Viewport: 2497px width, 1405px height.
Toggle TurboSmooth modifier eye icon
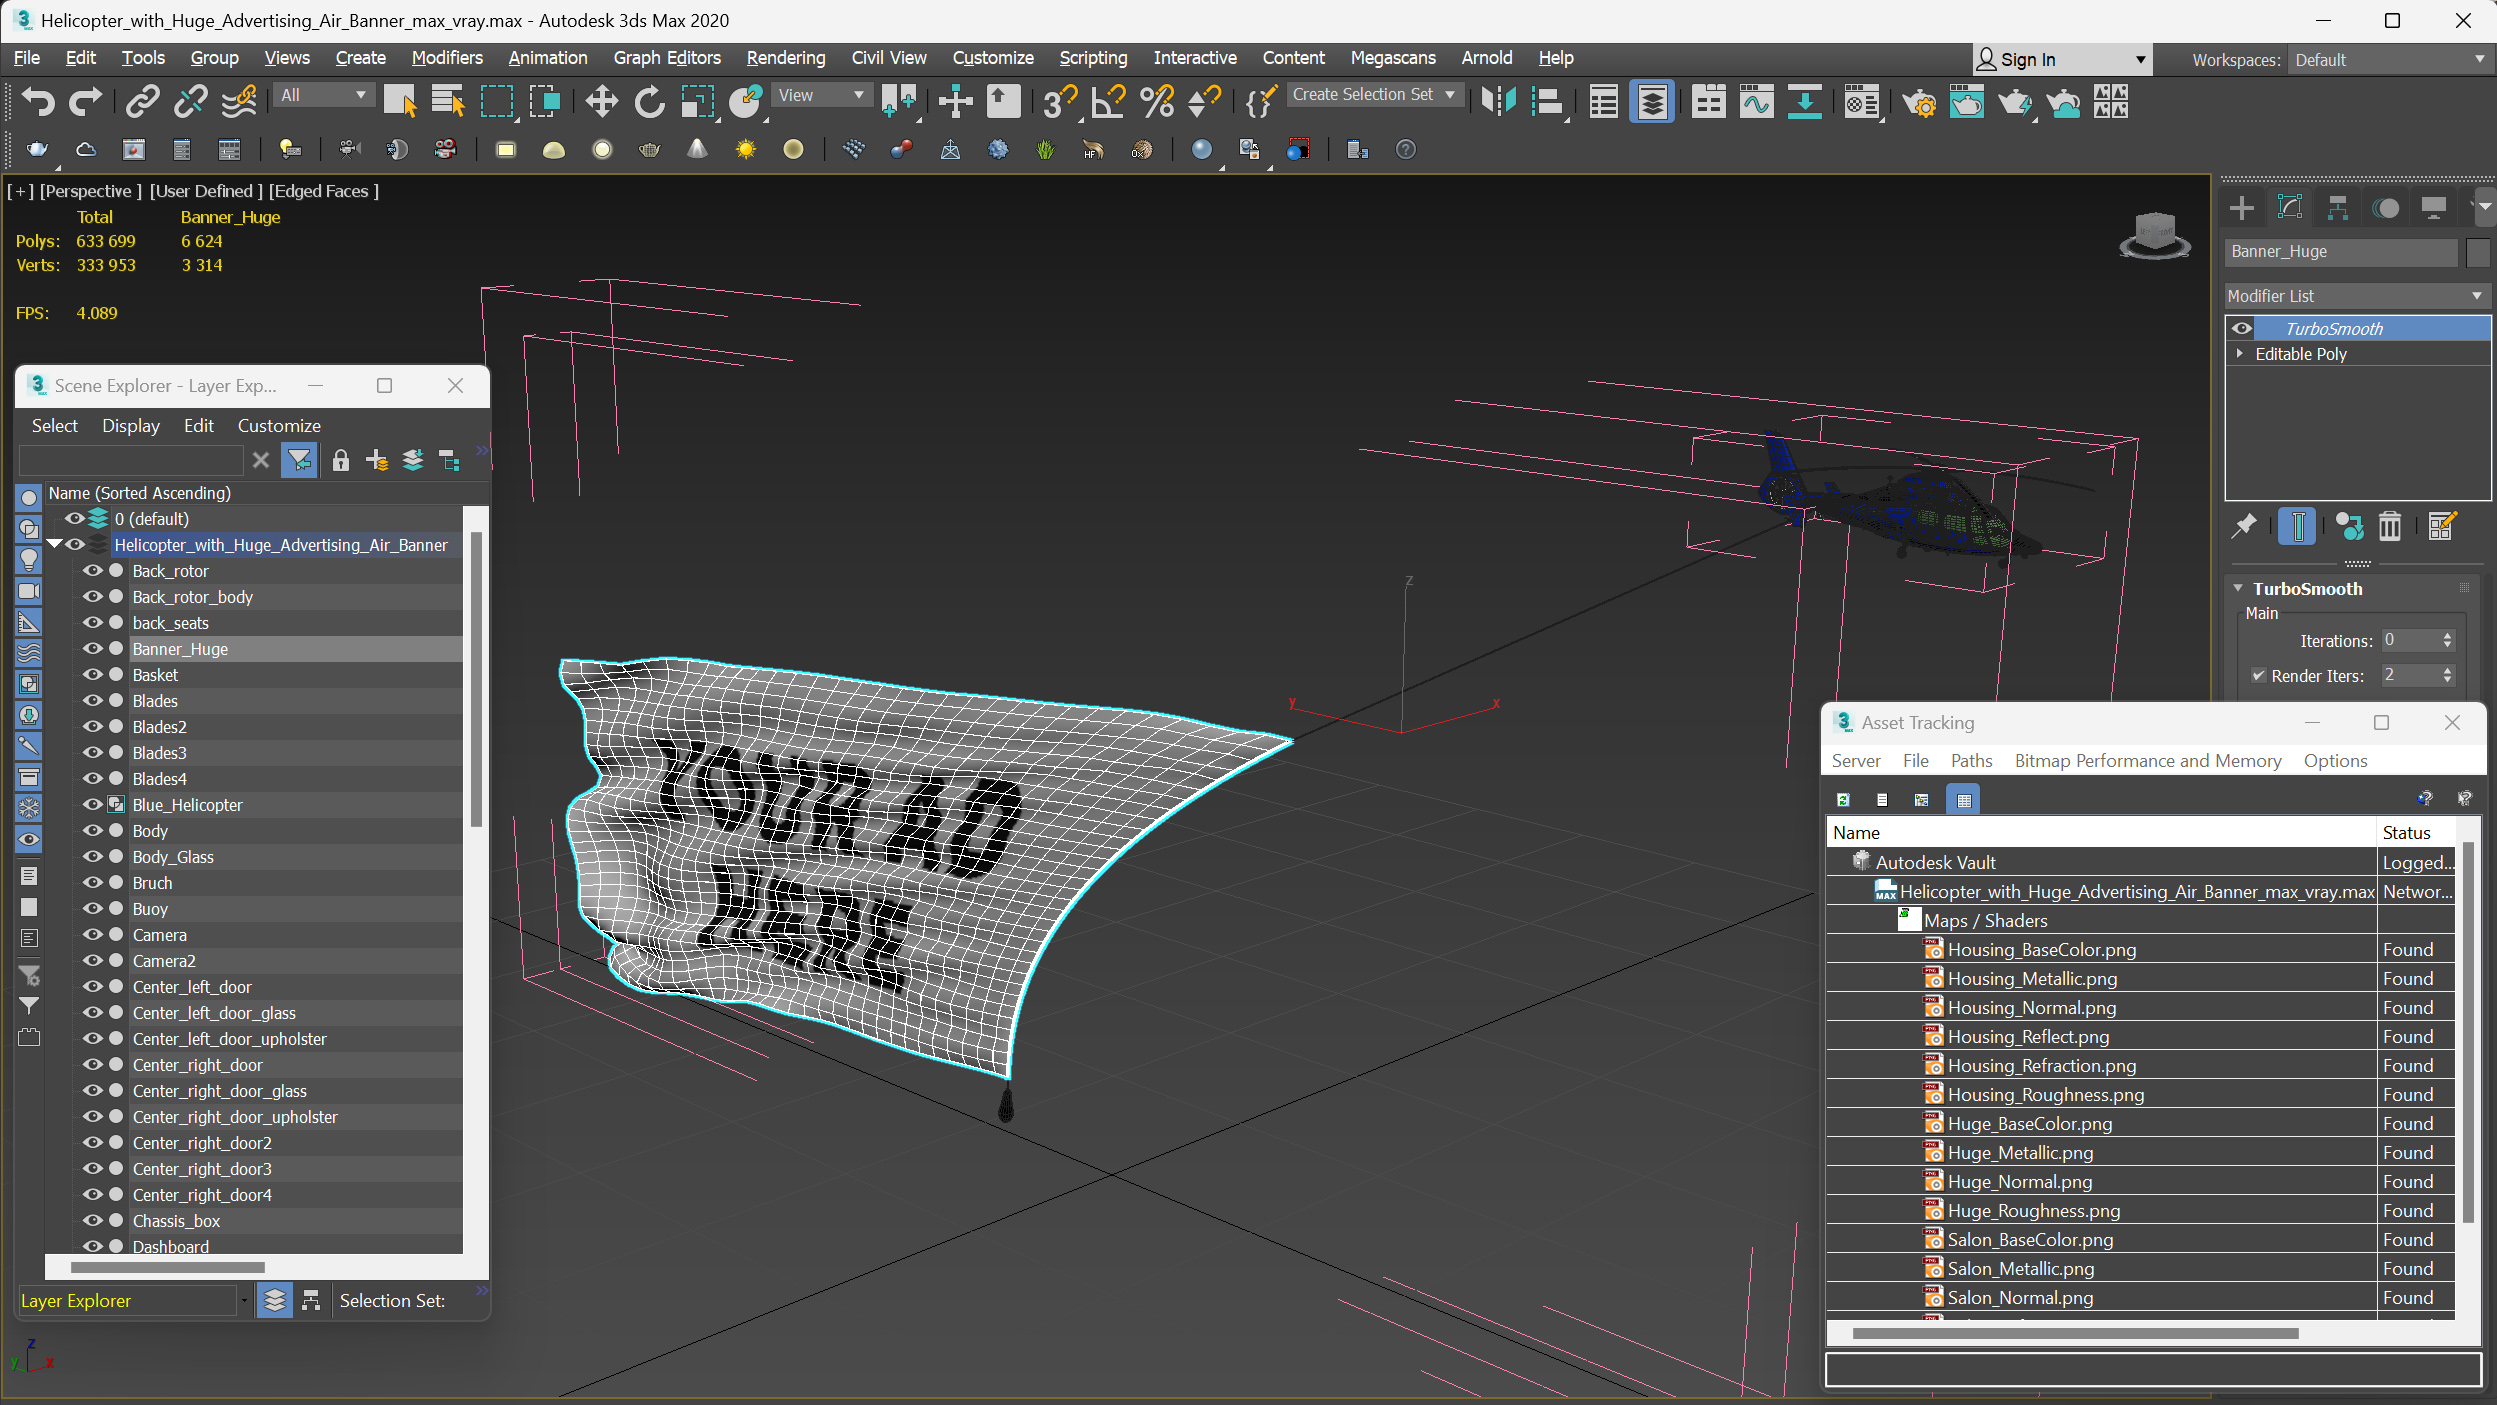[x=2242, y=329]
